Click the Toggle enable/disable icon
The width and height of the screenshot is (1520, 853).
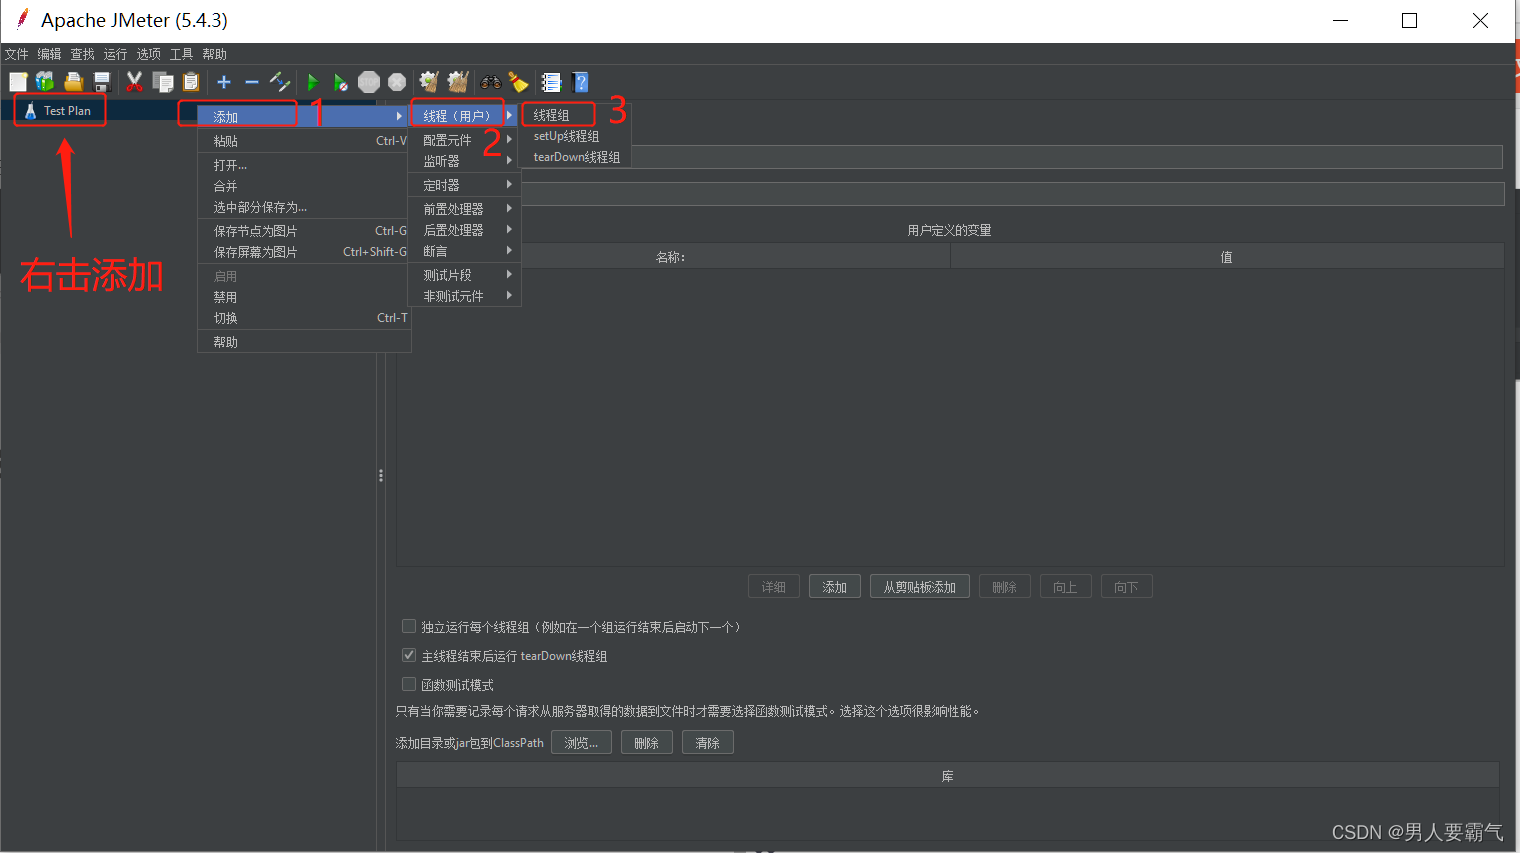[280, 82]
